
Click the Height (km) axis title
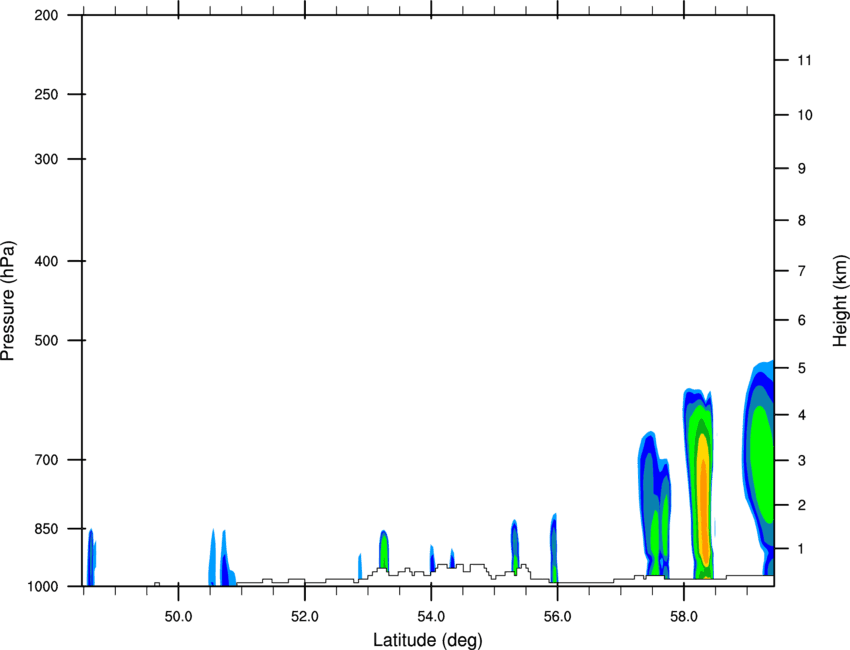[840, 300]
